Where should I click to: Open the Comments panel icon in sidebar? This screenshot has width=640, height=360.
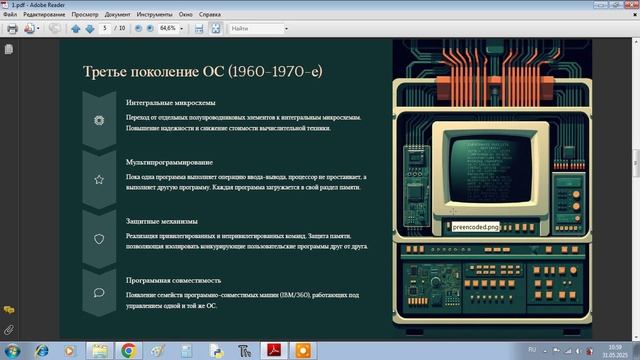(9, 310)
